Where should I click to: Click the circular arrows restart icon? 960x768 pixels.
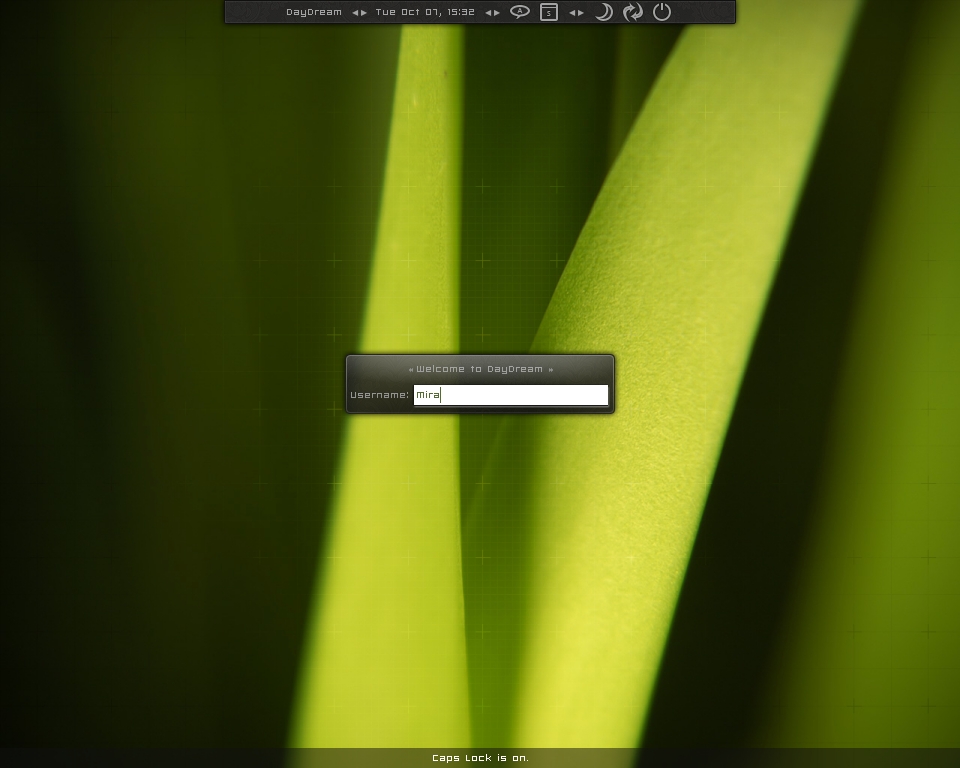632,12
